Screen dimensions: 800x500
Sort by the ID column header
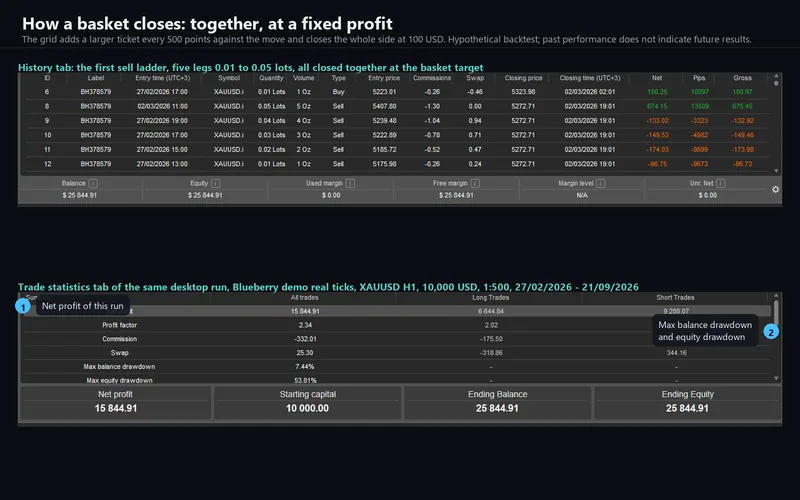(x=47, y=78)
